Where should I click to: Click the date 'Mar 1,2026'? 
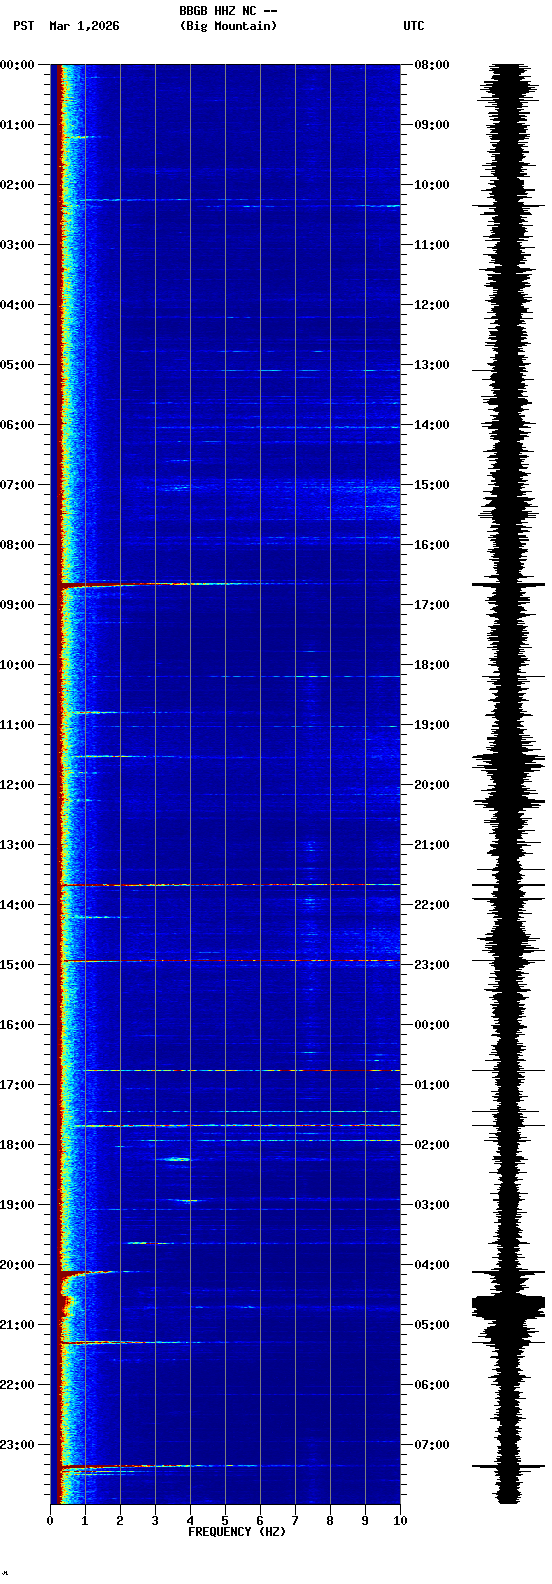84,26
